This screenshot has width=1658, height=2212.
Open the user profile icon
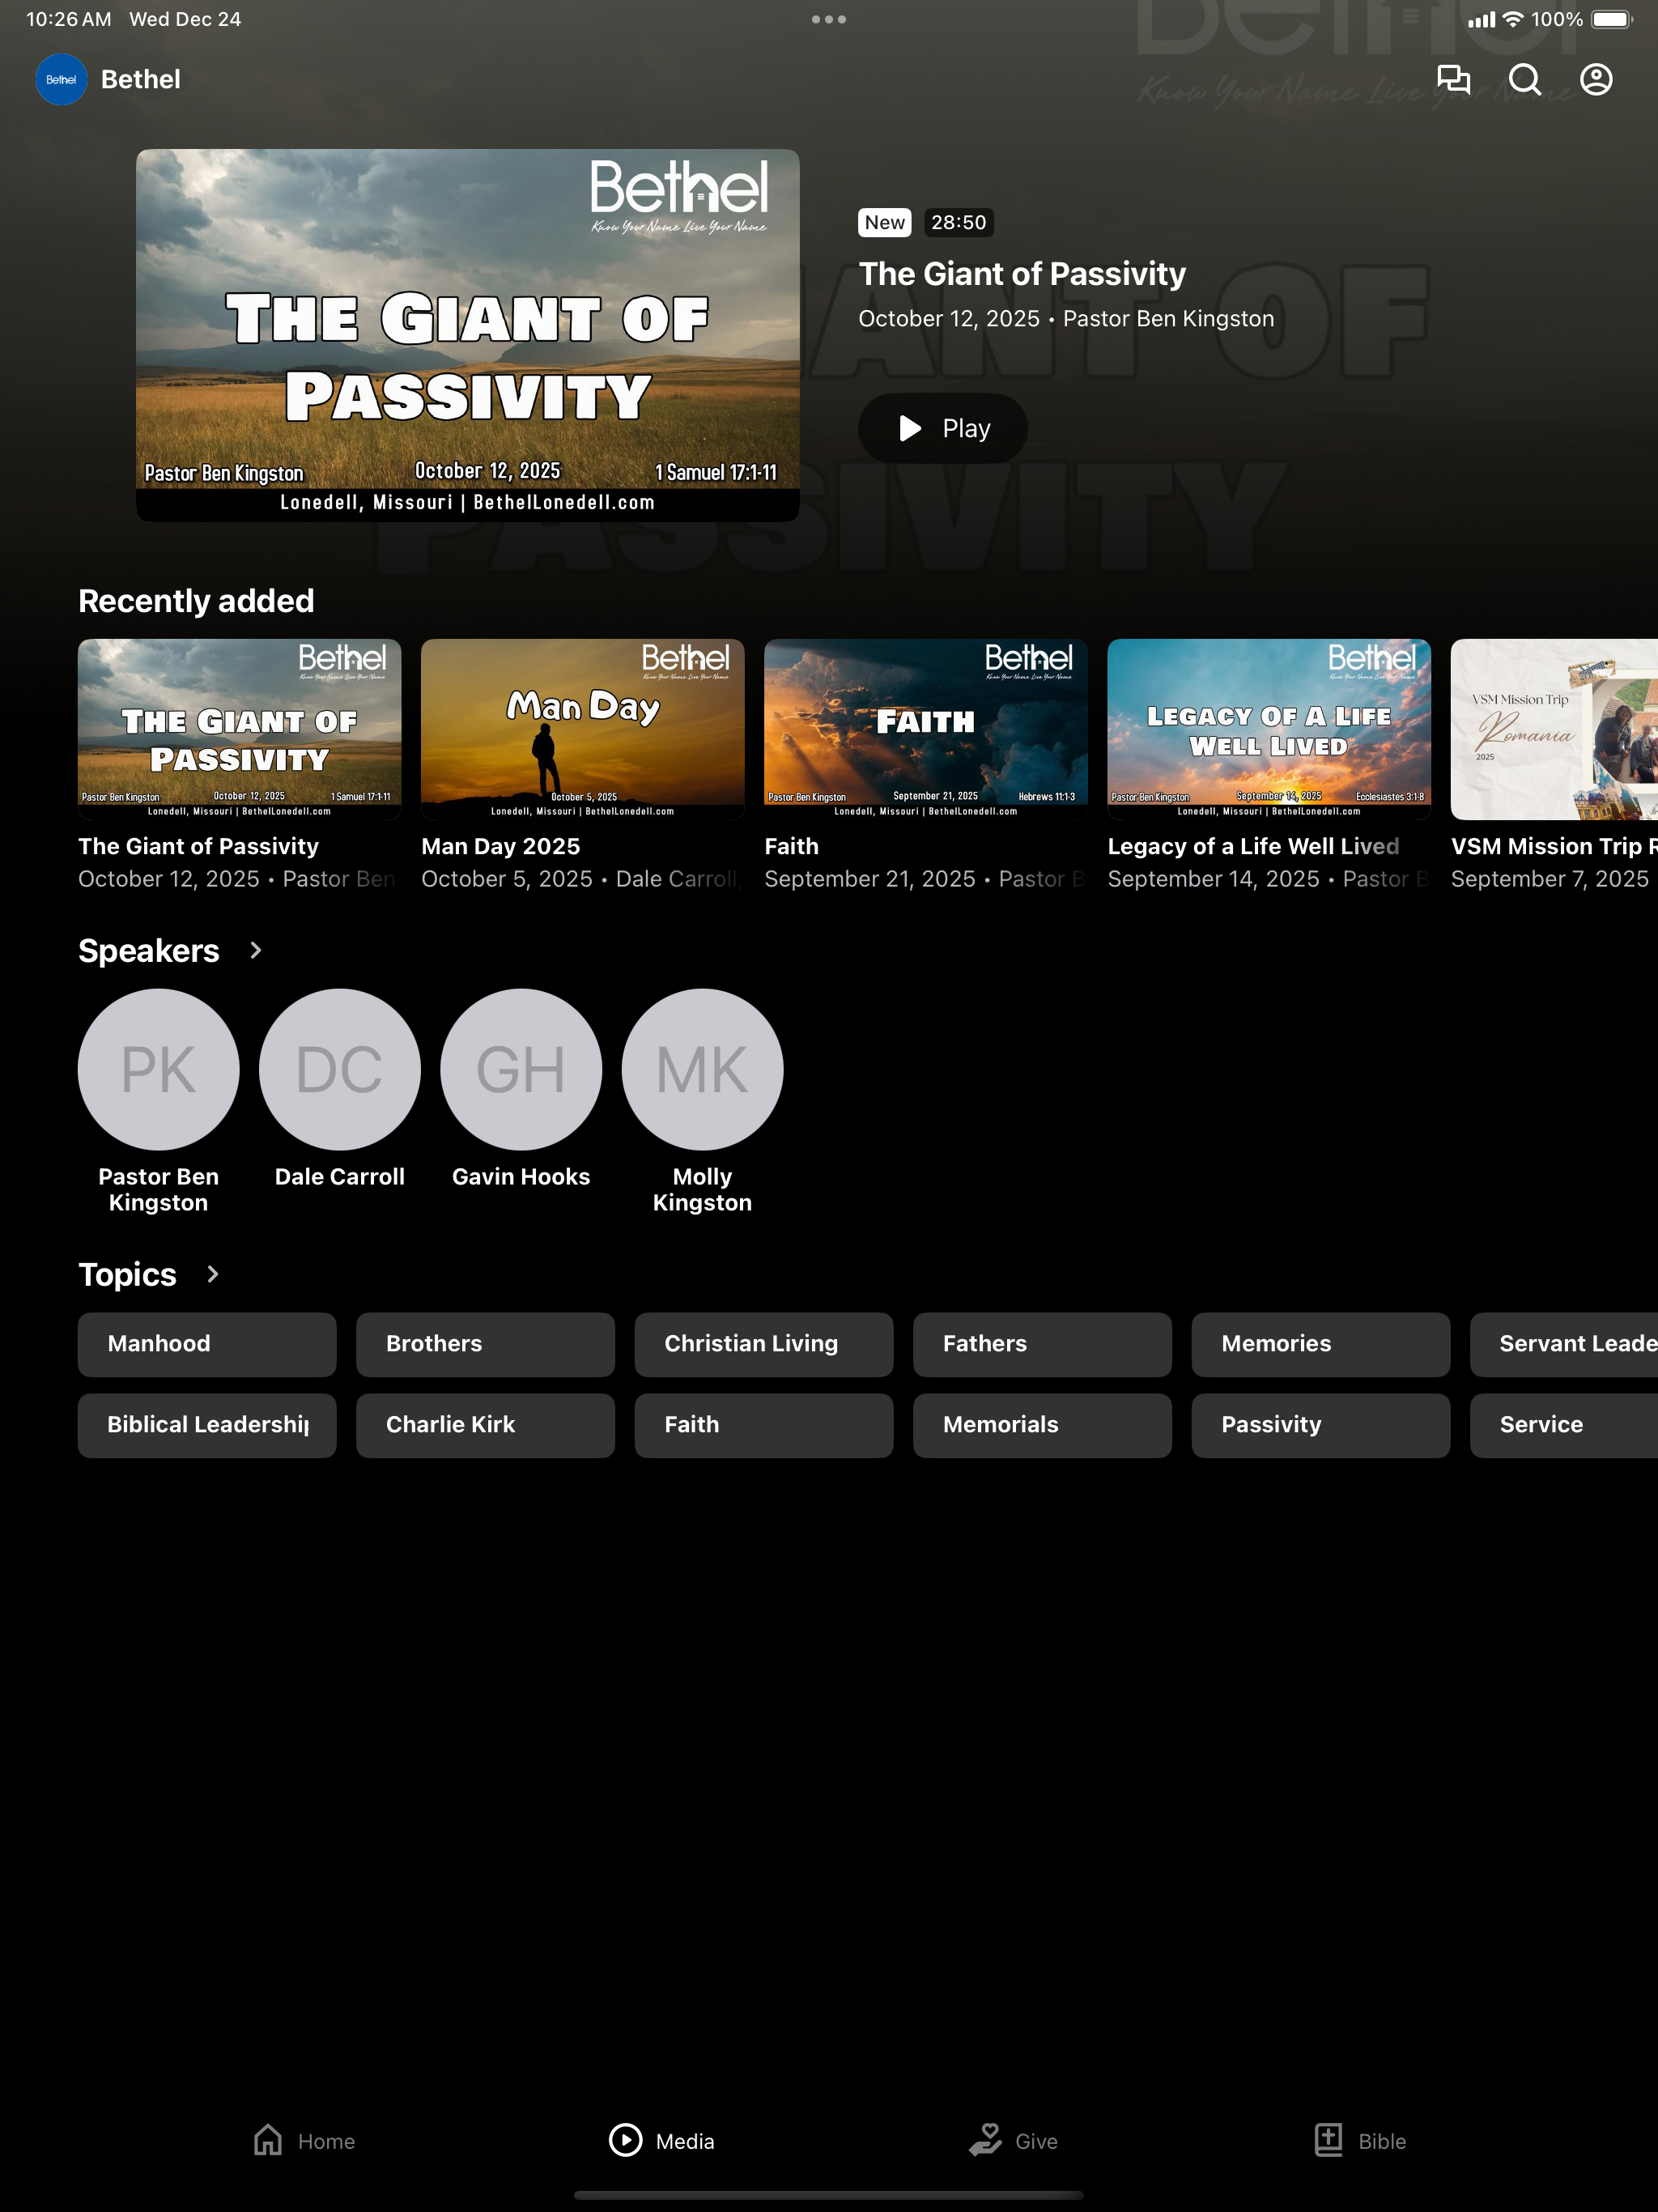point(1596,79)
